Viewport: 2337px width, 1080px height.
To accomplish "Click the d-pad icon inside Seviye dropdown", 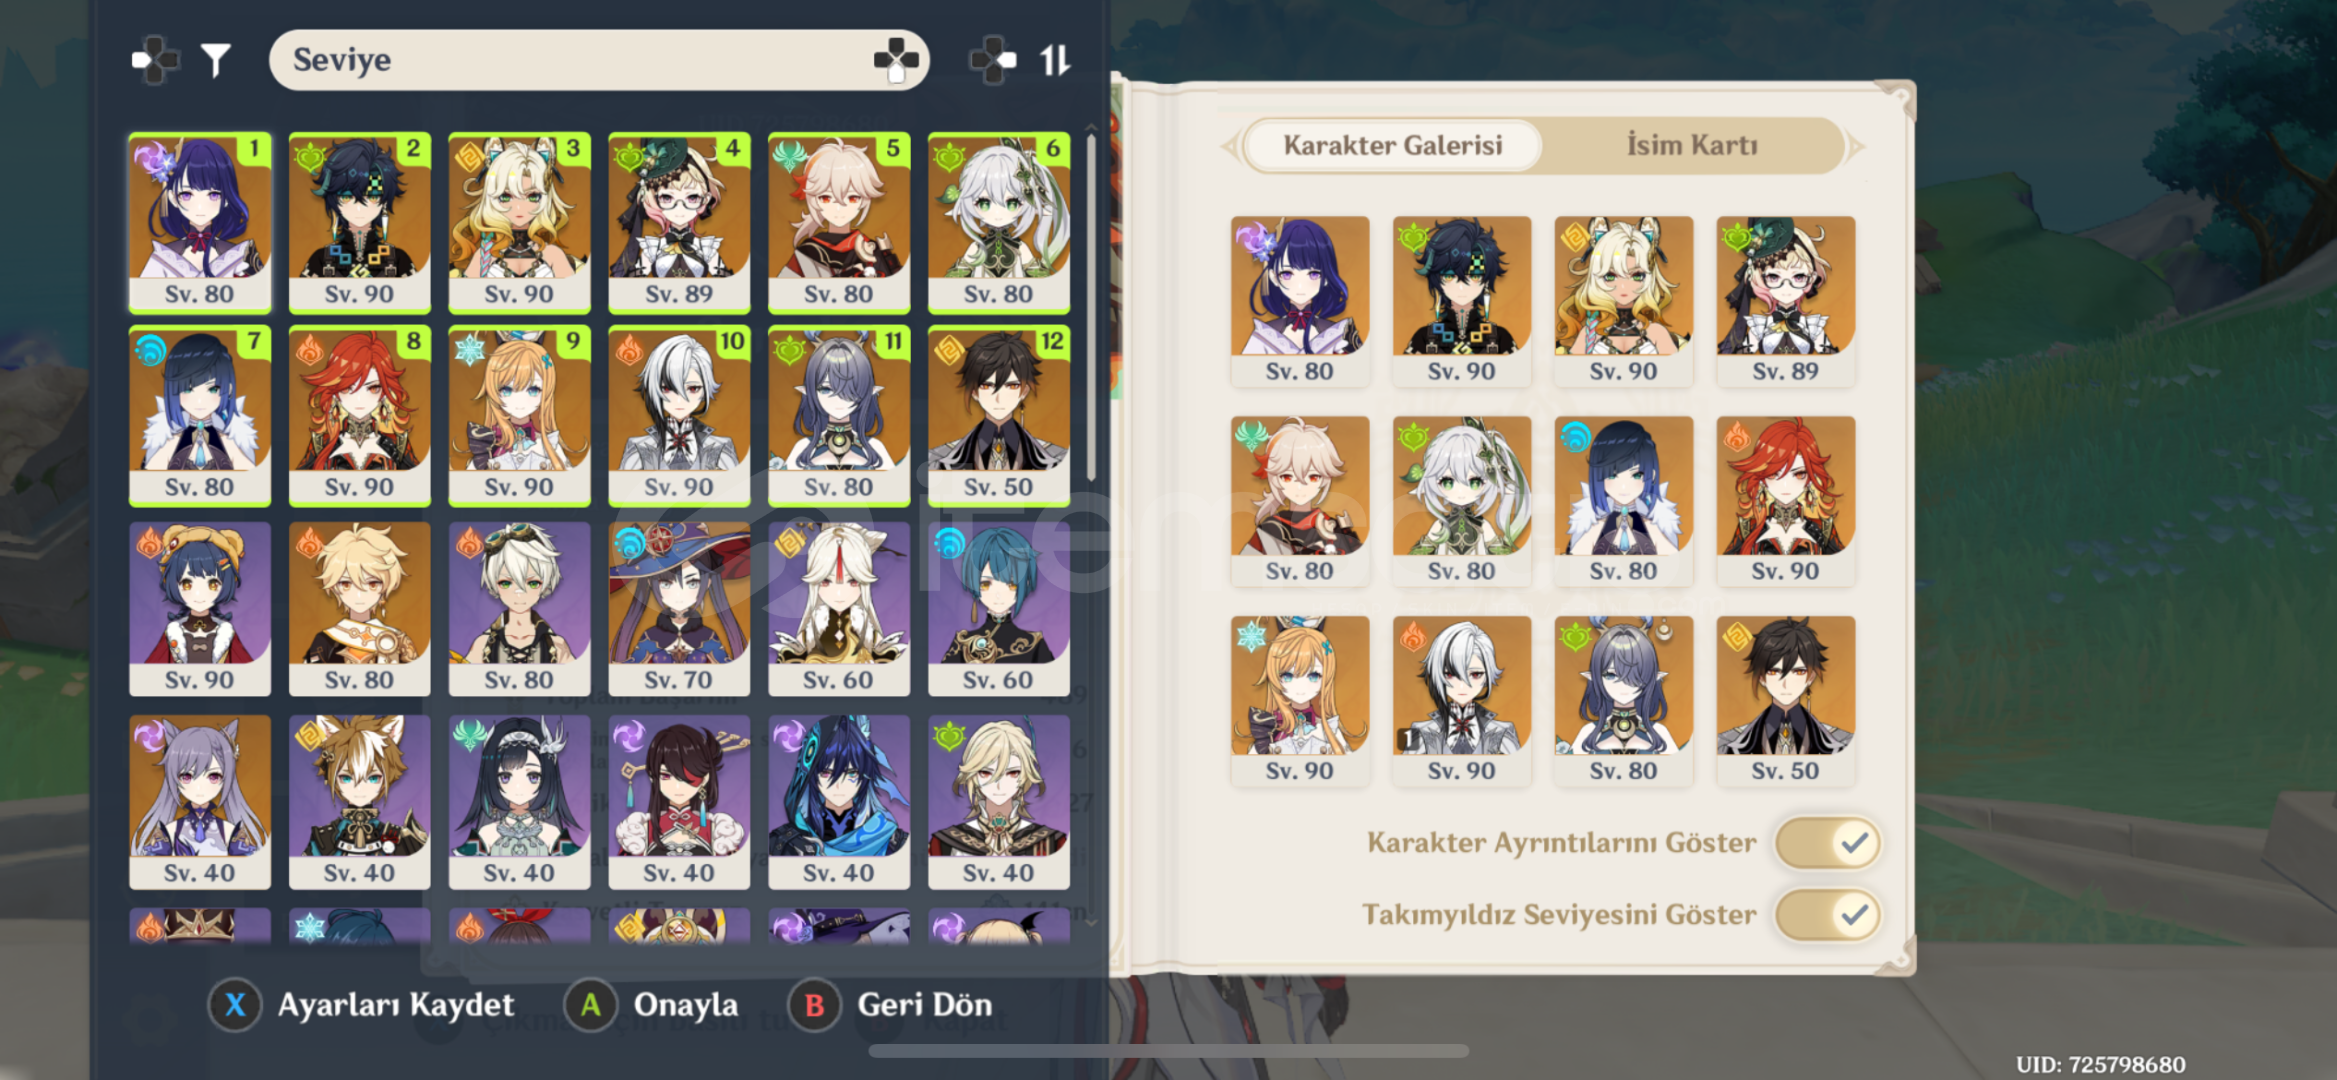I will pyautogui.click(x=896, y=60).
